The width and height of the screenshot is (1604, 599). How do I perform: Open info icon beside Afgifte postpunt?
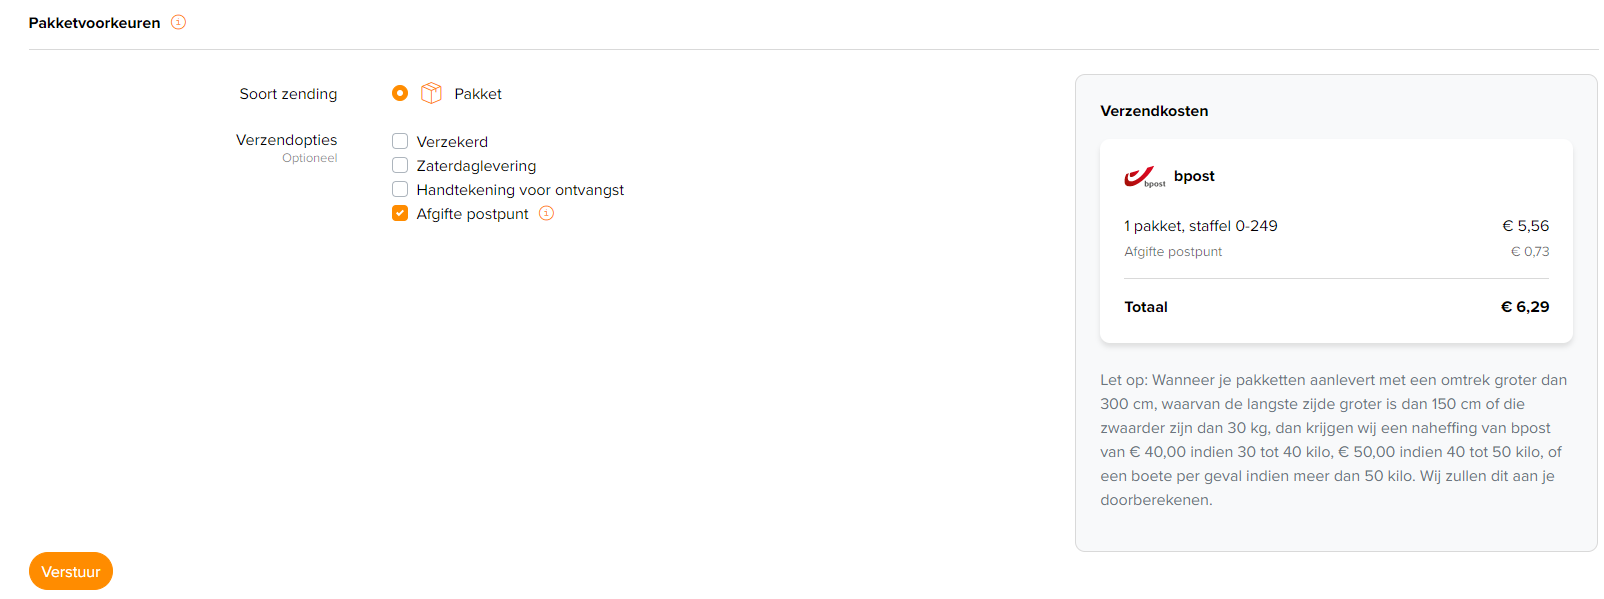click(x=546, y=213)
